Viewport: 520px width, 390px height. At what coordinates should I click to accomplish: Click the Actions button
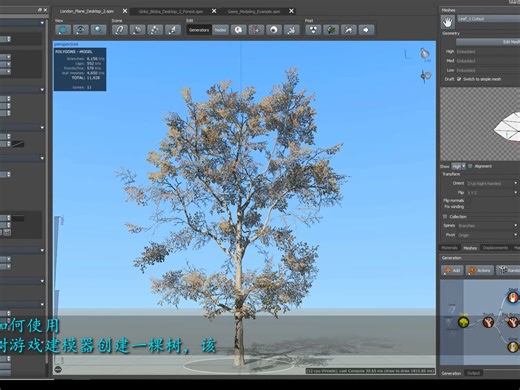[479, 270]
